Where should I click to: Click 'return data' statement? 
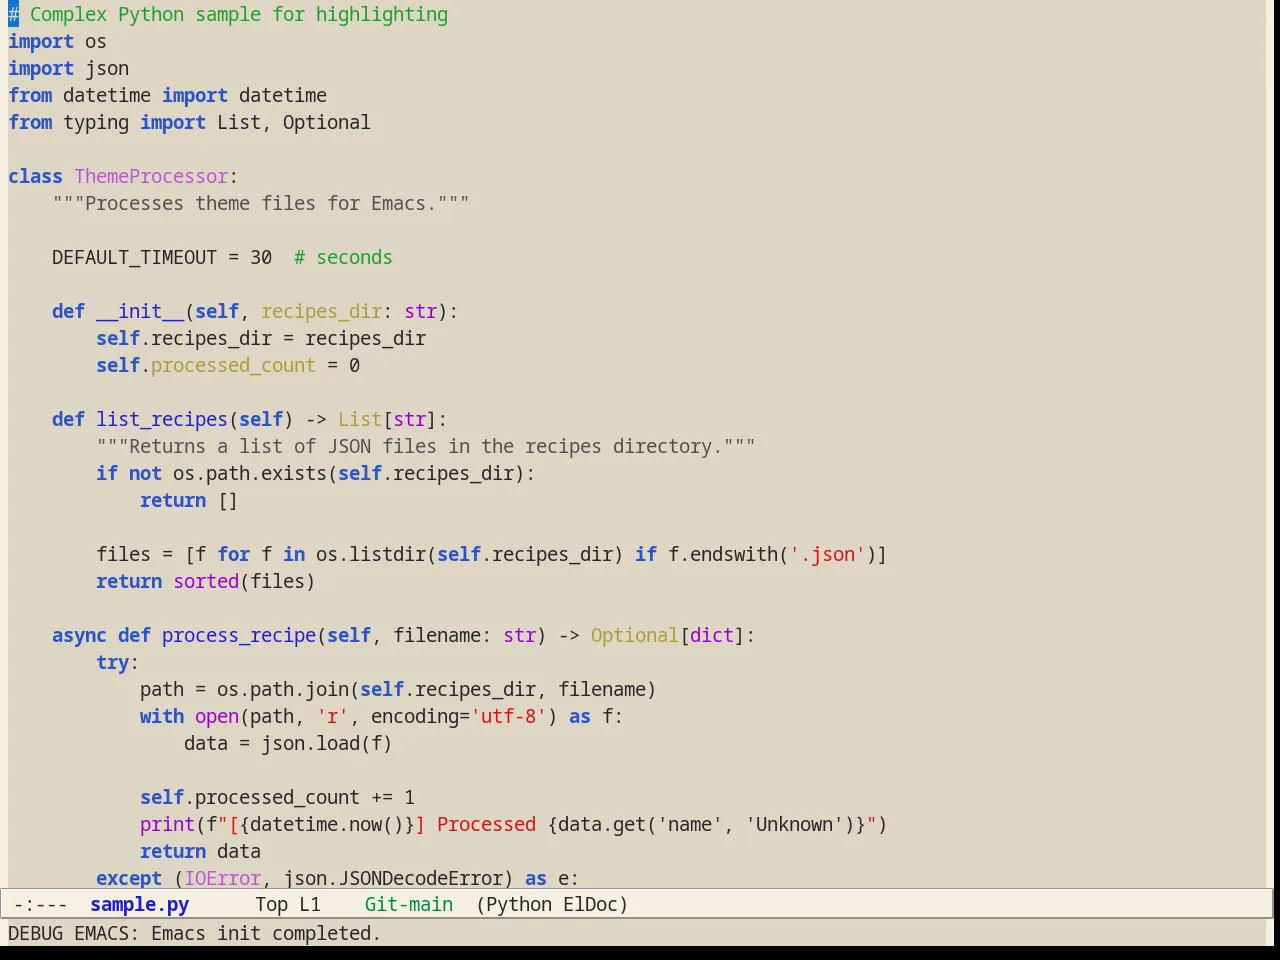pos(200,852)
